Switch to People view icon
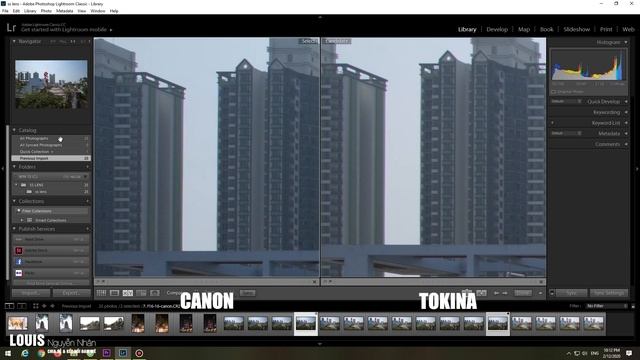Image resolution: width=640 pixels, height=360 pixels. pos(155,293)
